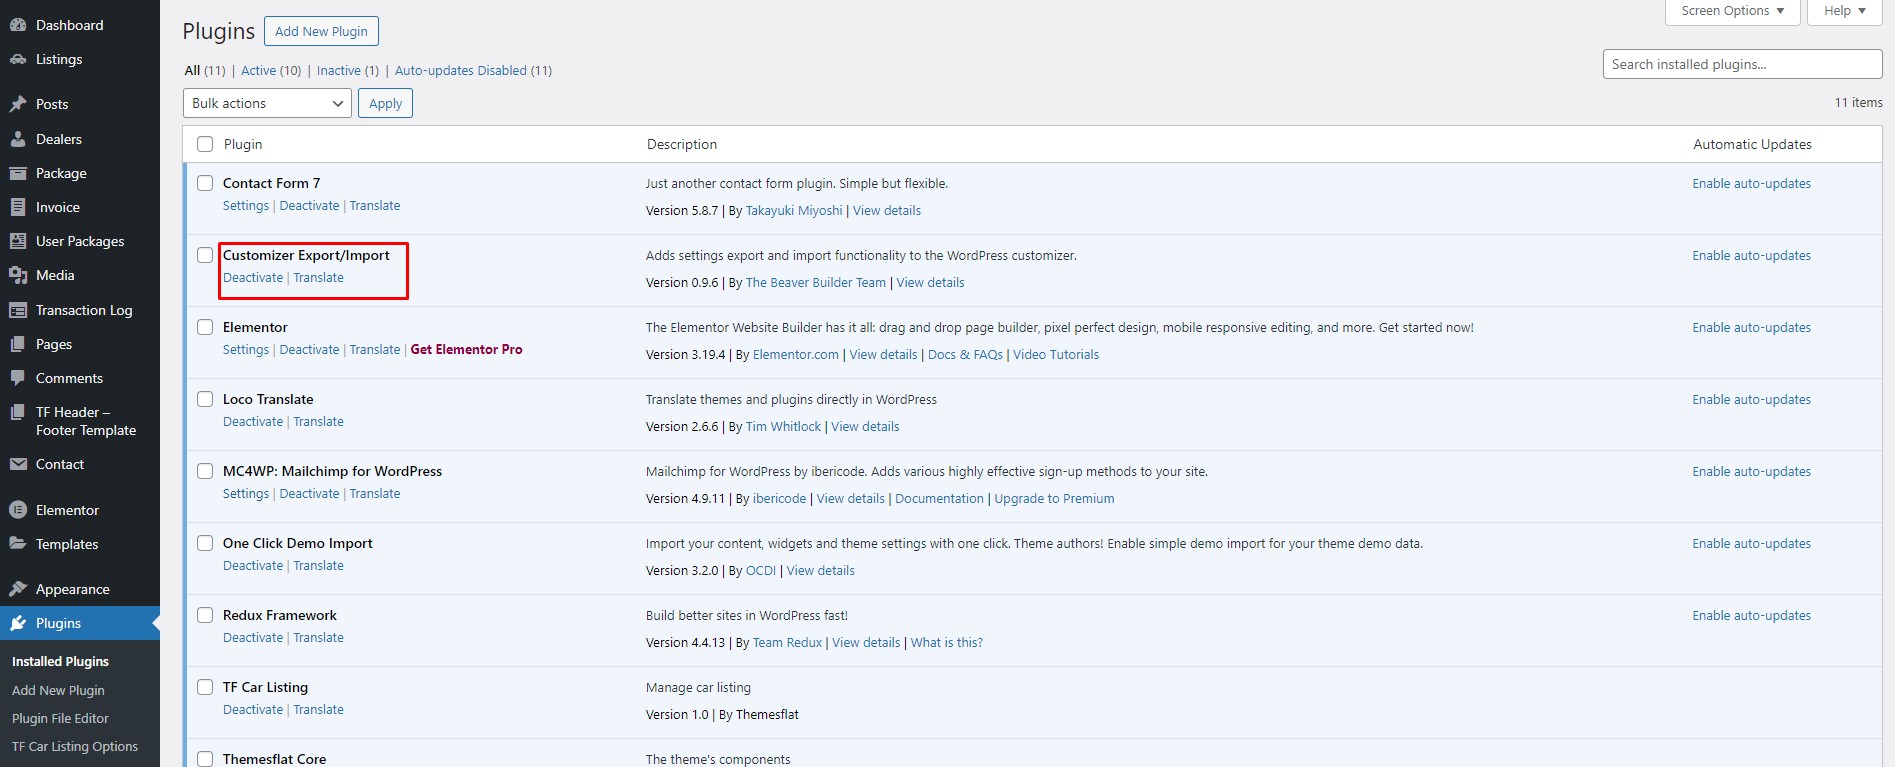Open Elementor Docs & FAQs link
Viewport: 1895px width, 767px height.
pos(965,354)
